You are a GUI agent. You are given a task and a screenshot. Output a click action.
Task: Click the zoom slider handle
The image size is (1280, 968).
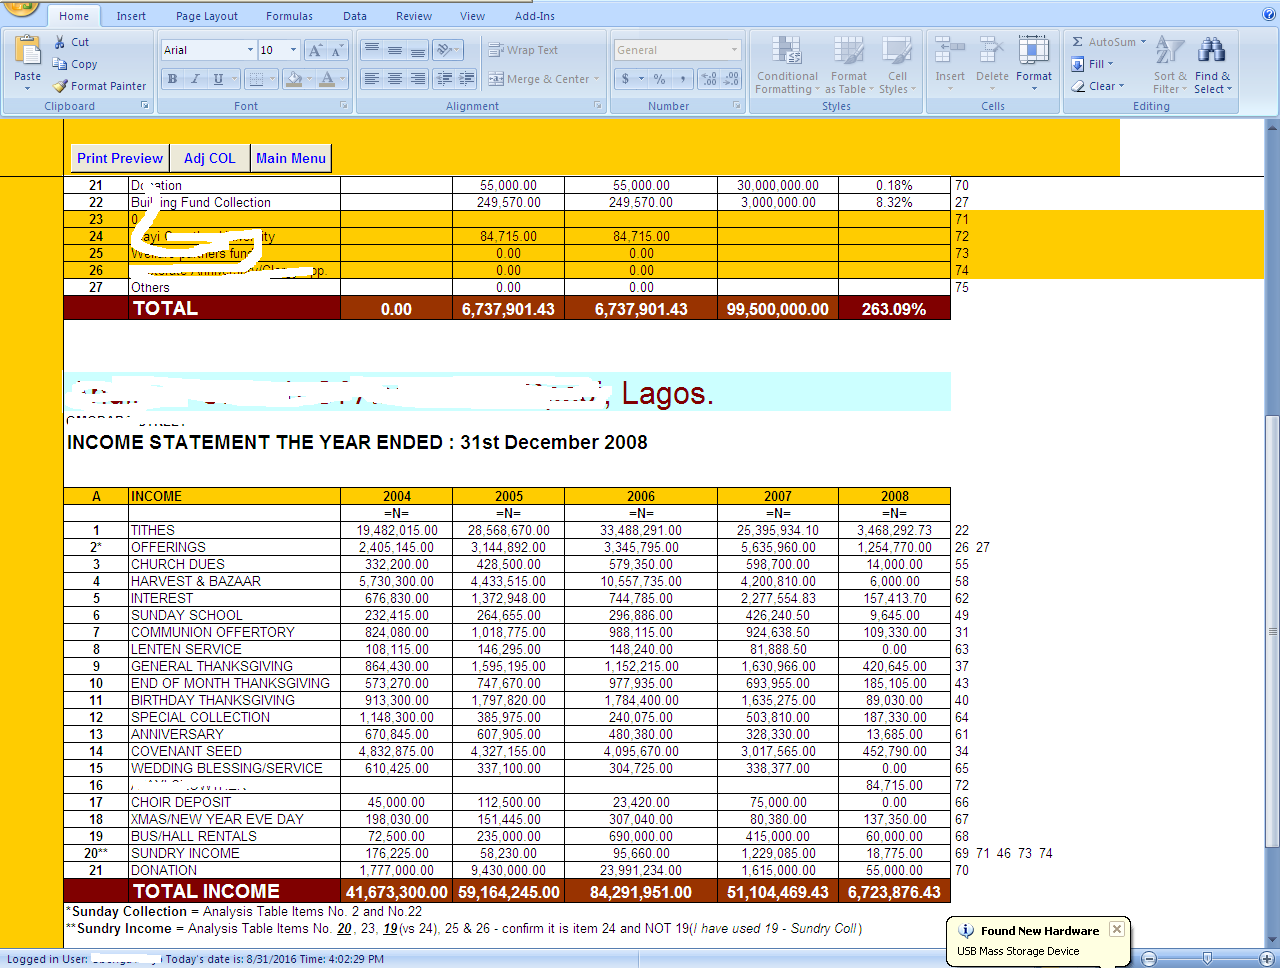click(x=1207, y=958)
